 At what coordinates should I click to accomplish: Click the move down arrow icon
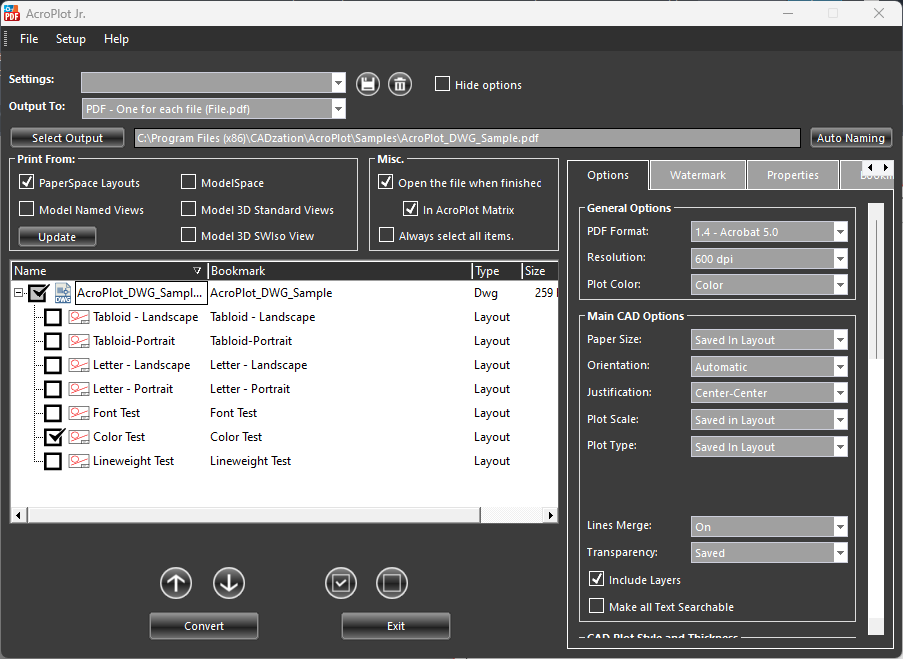click(229, 583)
